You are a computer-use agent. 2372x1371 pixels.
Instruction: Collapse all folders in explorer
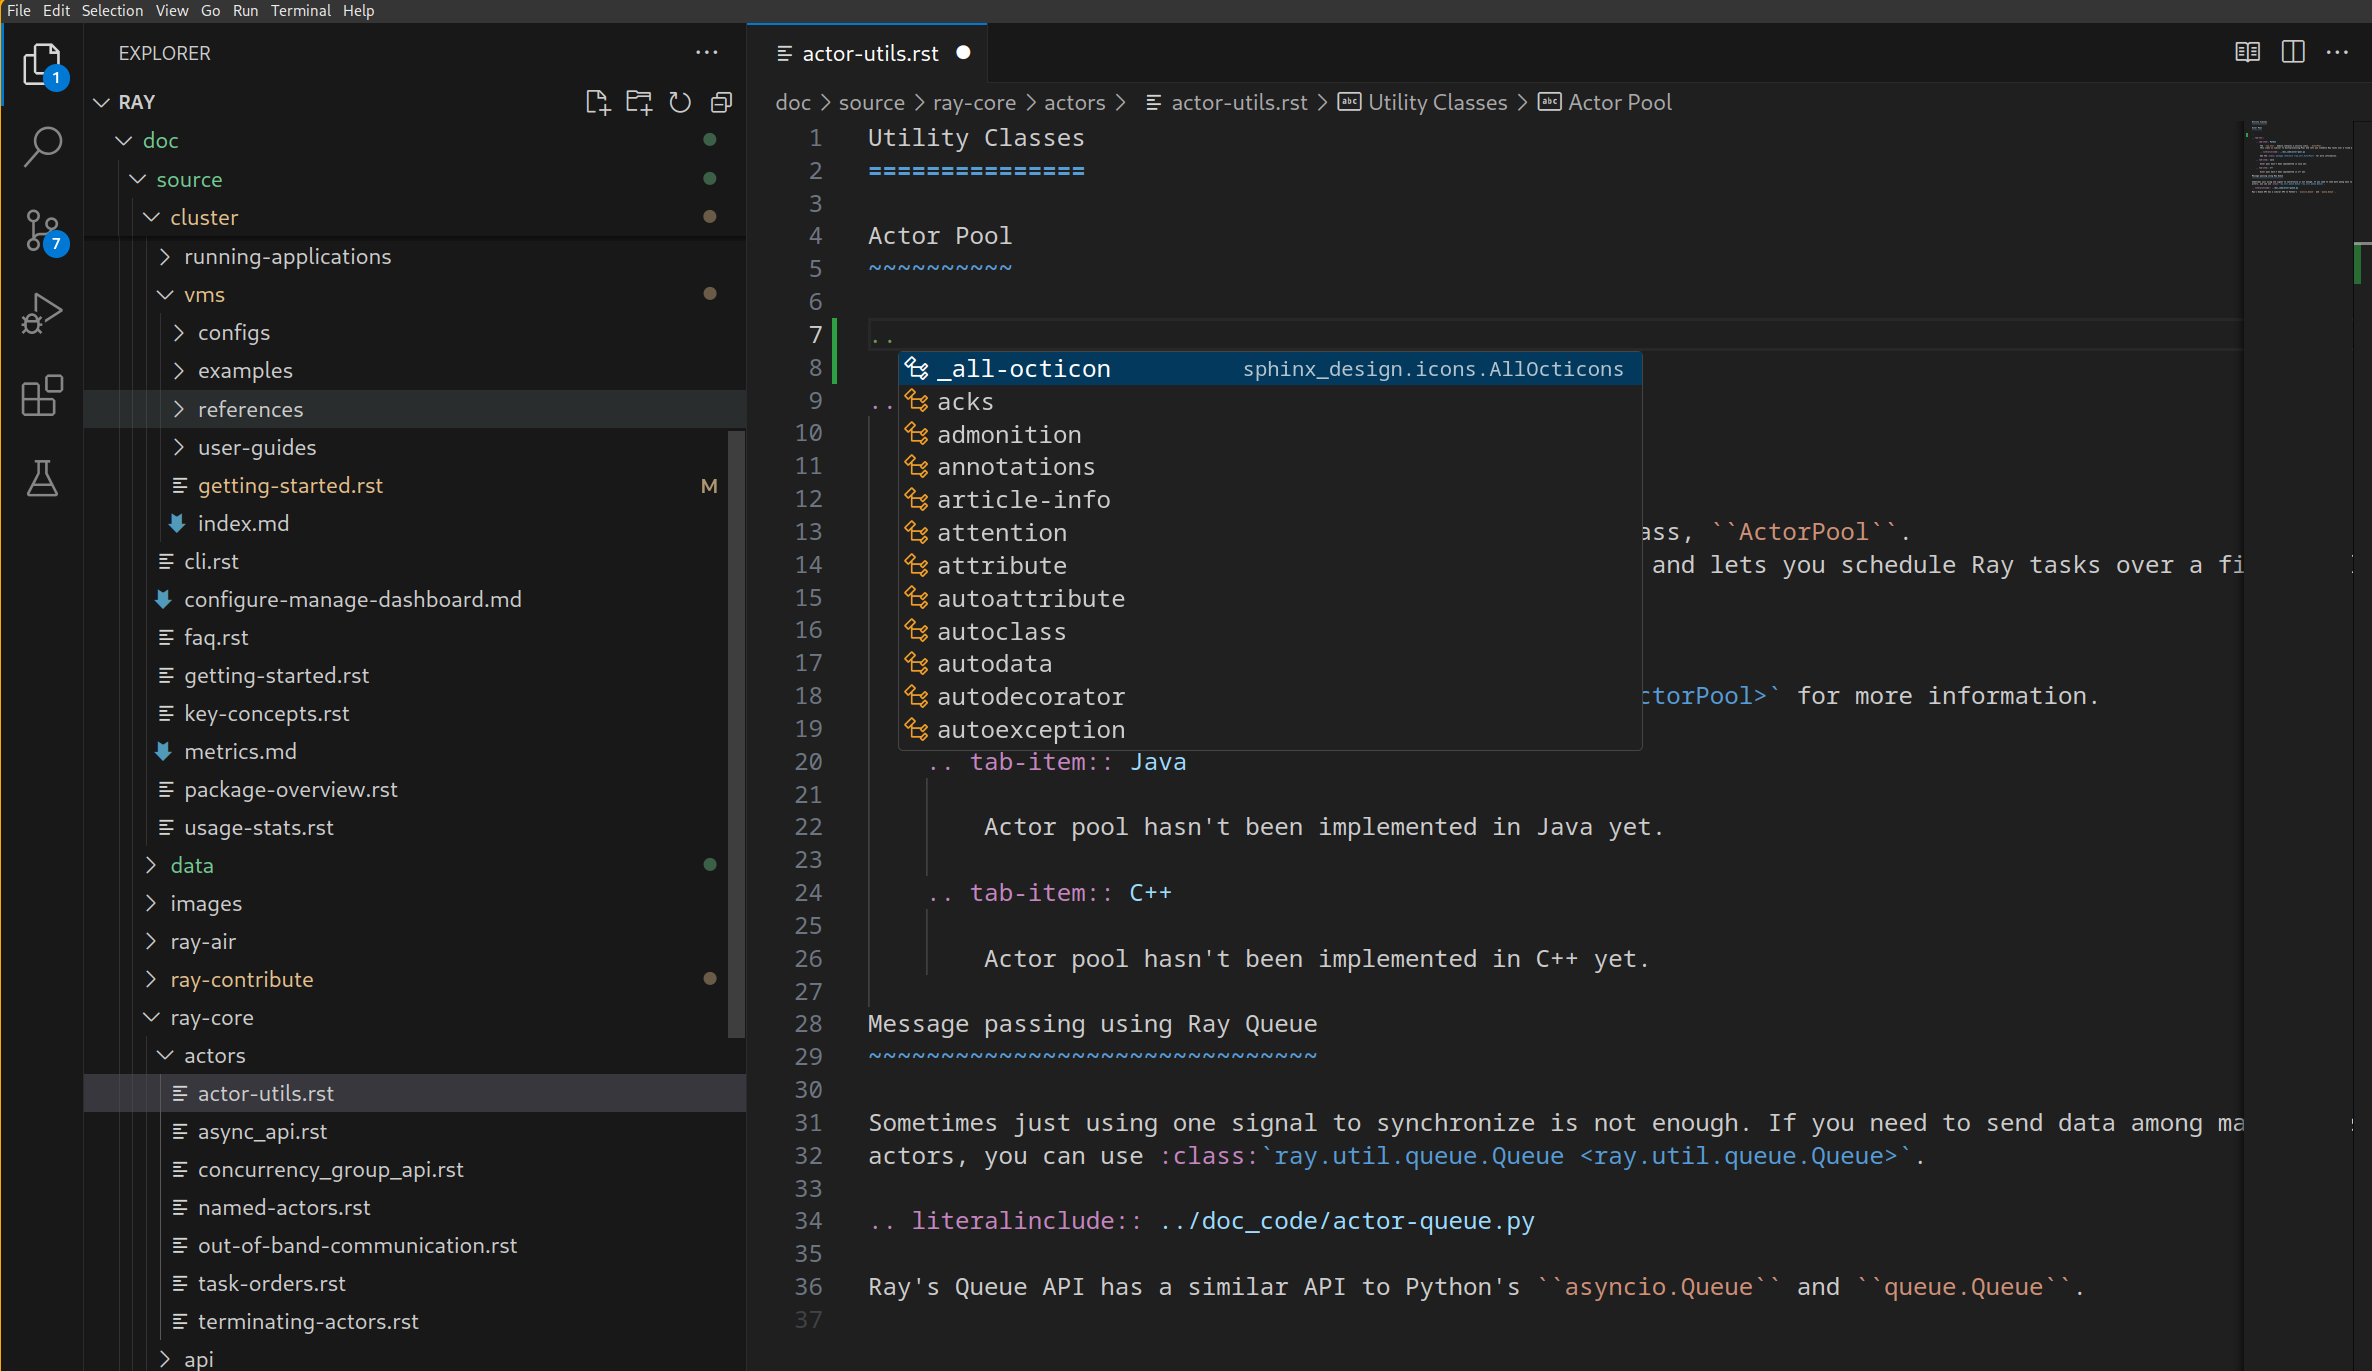[x=721, y=102]
